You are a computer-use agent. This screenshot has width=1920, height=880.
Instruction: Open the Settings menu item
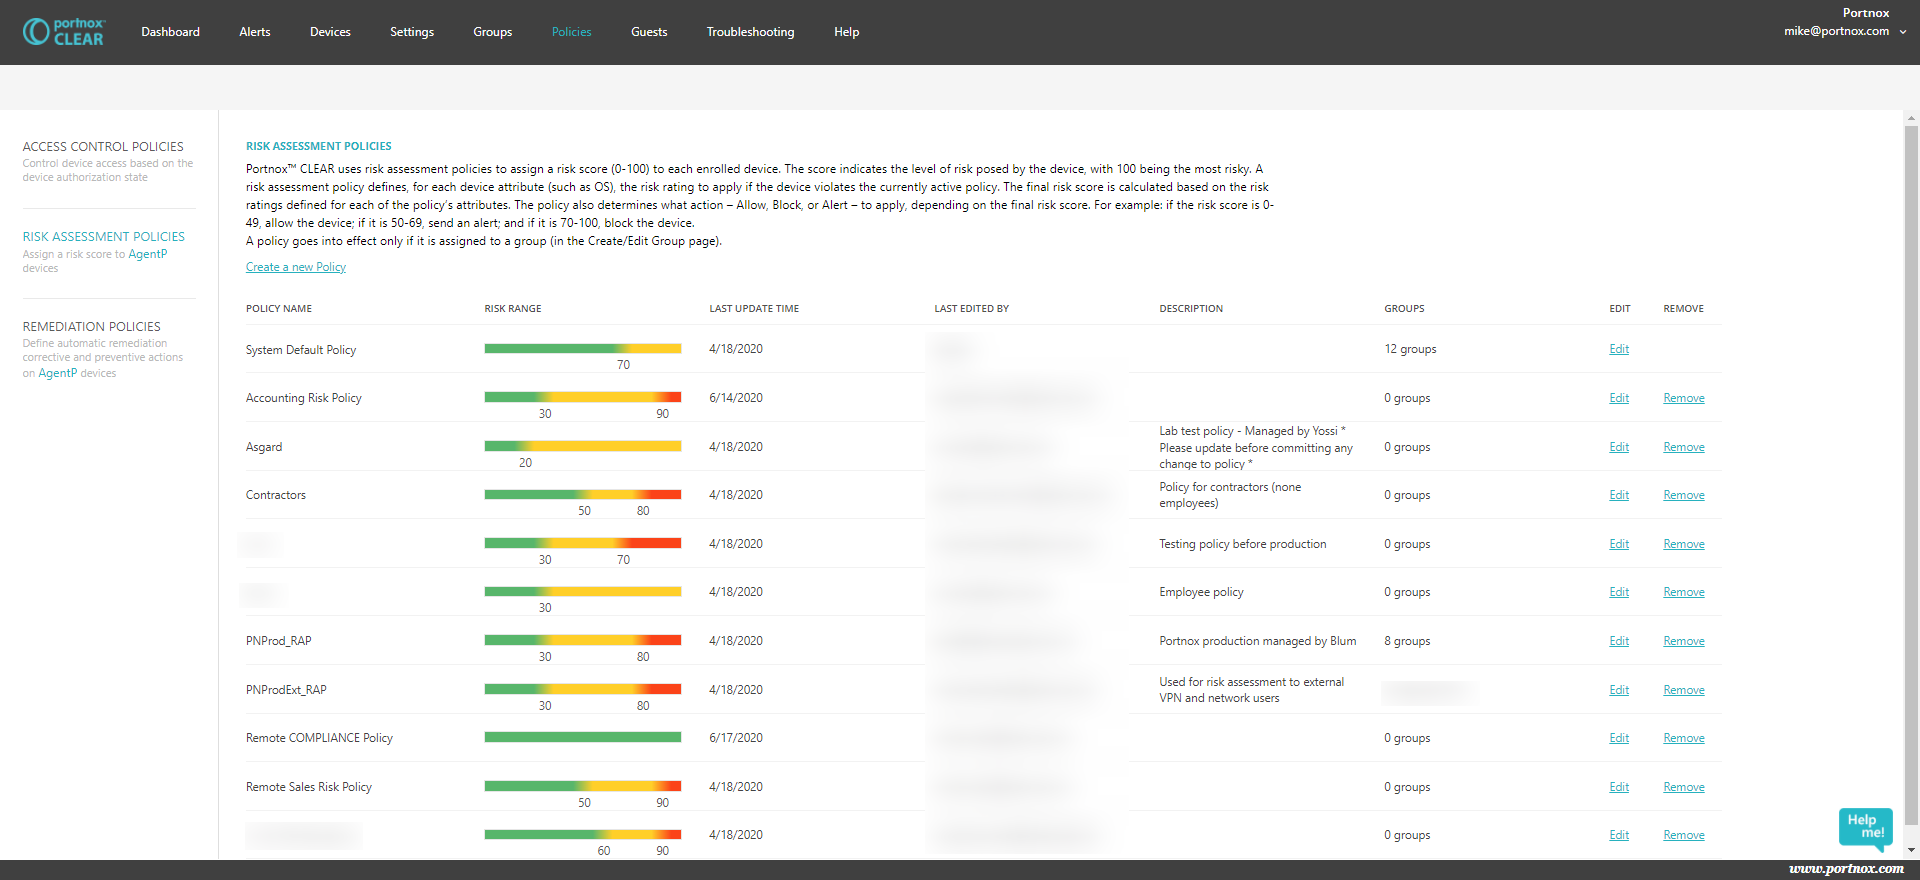pos(412,32)
